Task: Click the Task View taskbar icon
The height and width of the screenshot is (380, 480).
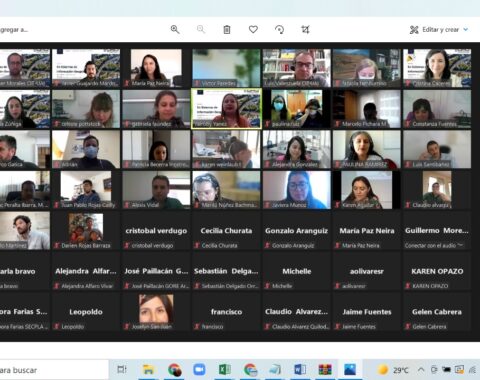Action: point(122,369)
